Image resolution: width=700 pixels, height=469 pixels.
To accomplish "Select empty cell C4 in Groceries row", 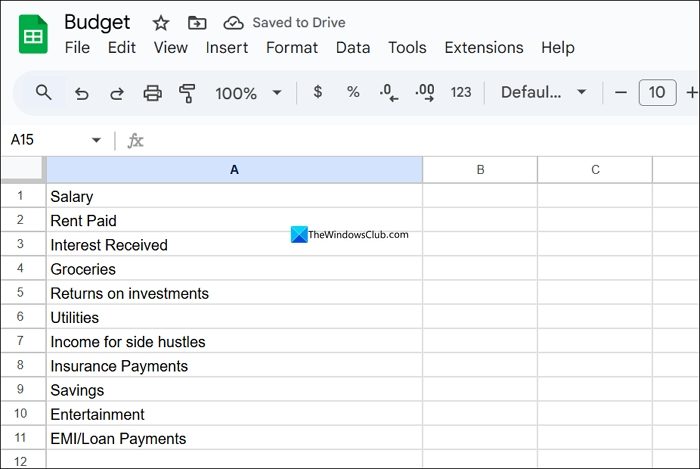I will click(595, 268).
